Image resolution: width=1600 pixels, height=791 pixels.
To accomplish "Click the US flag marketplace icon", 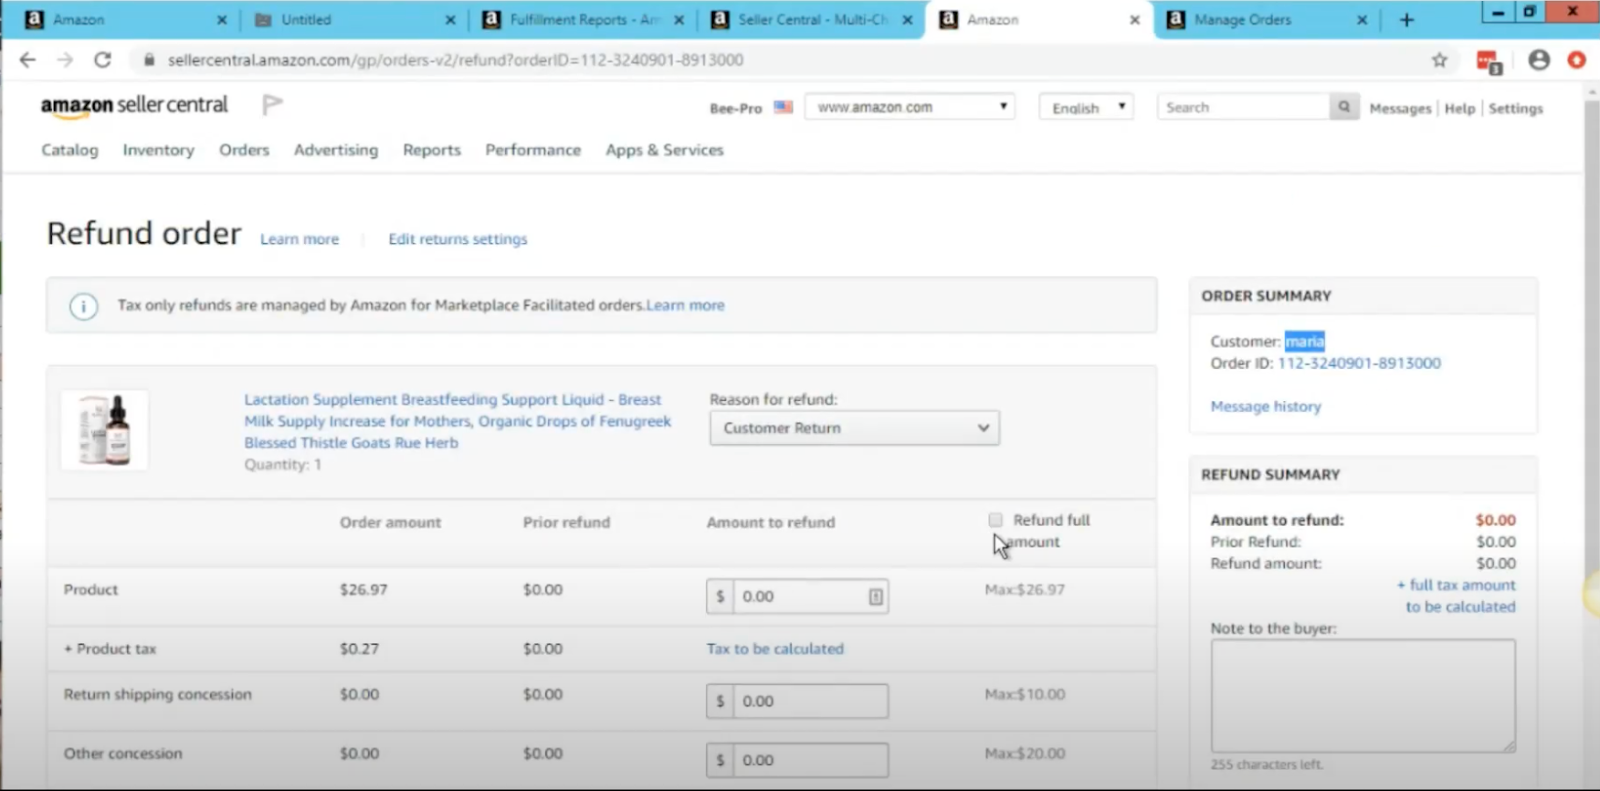I will [x=783, y=107].
